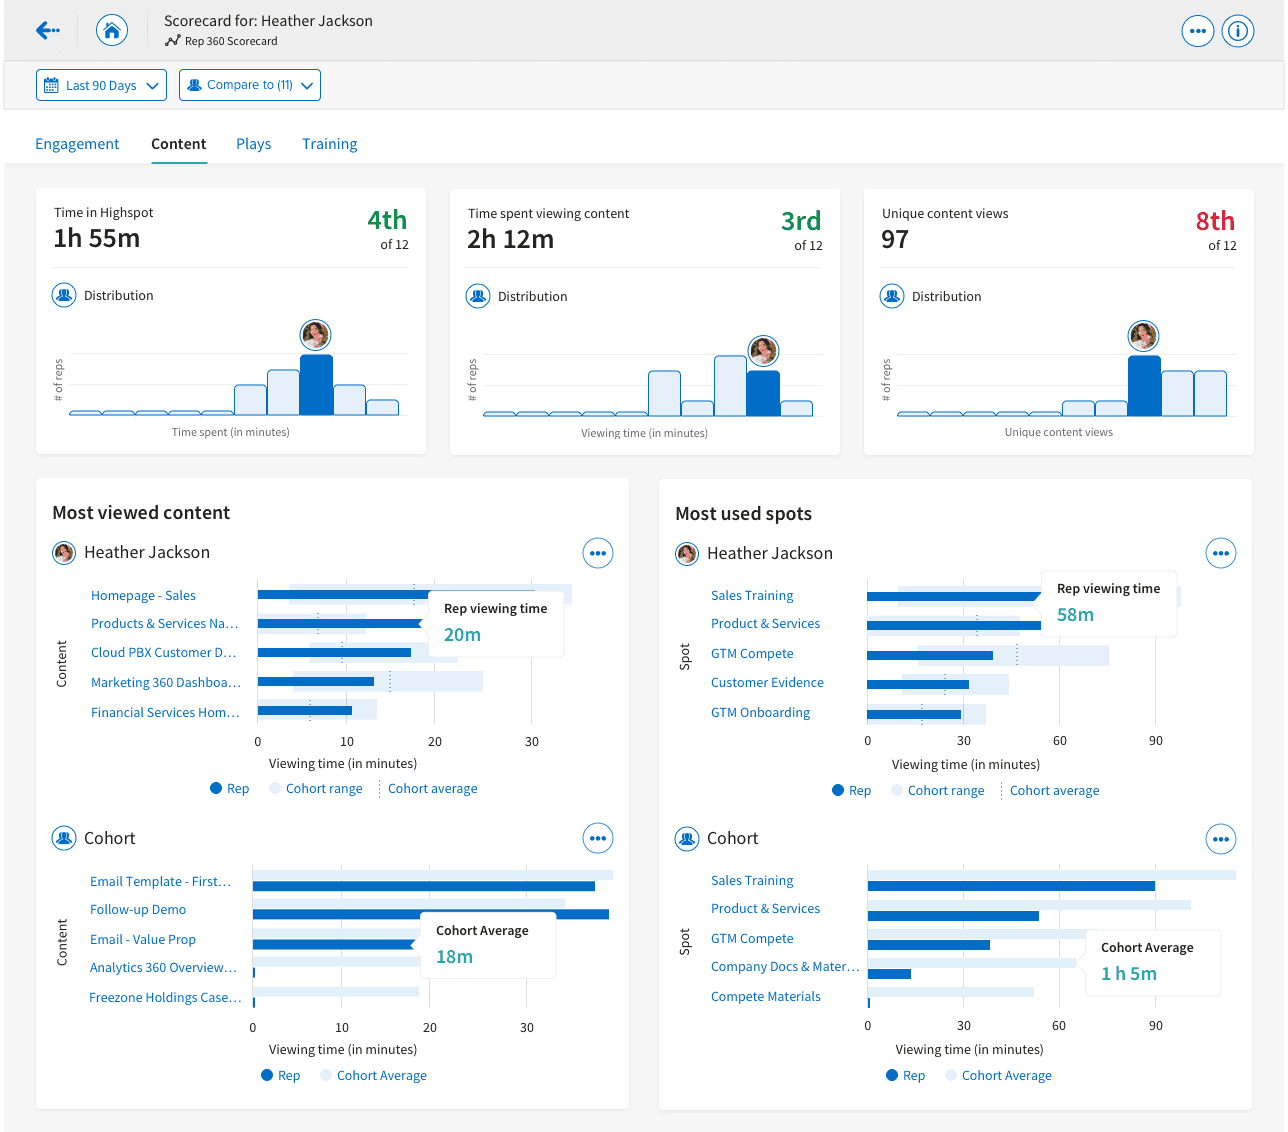Select the Content tab
1288x1132 pixels.
(x=179, y=144)
